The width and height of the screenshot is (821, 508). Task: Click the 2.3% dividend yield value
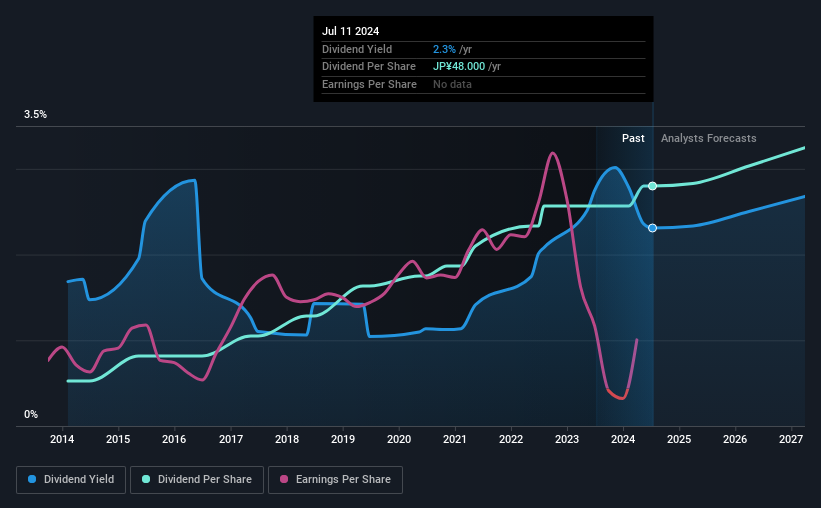[444, 49]
